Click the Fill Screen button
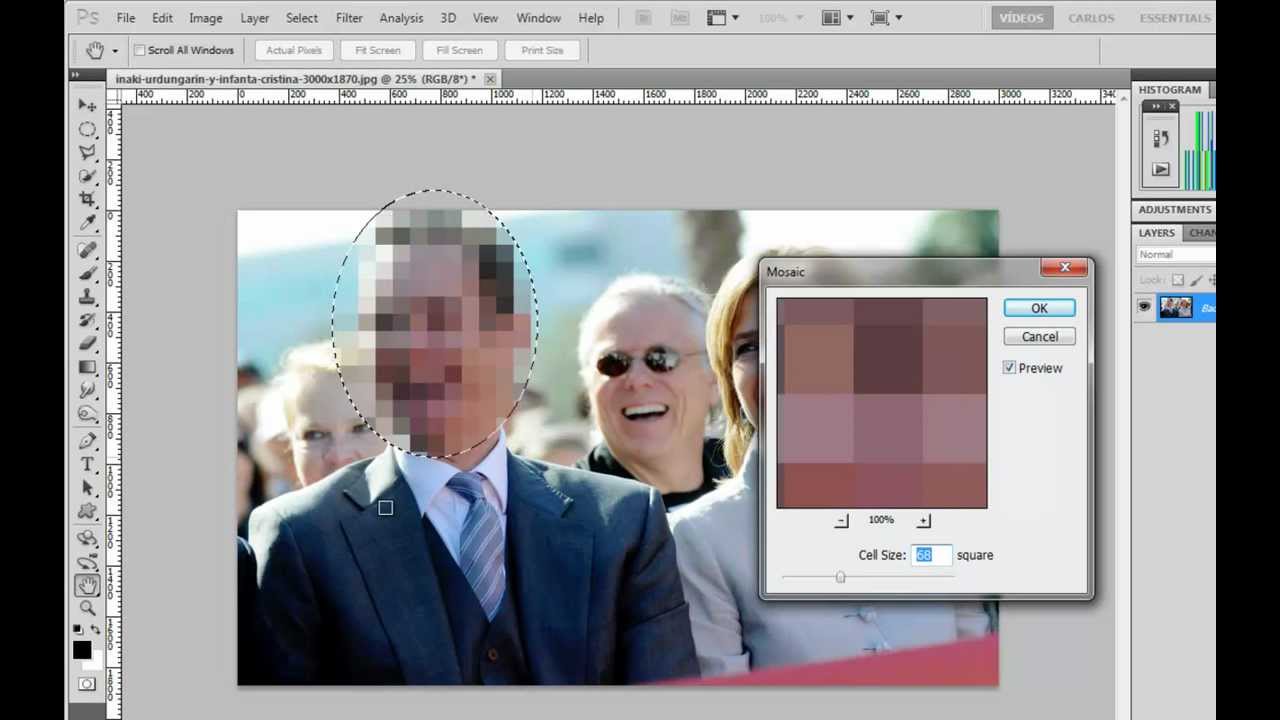 (x=459, y=50)
